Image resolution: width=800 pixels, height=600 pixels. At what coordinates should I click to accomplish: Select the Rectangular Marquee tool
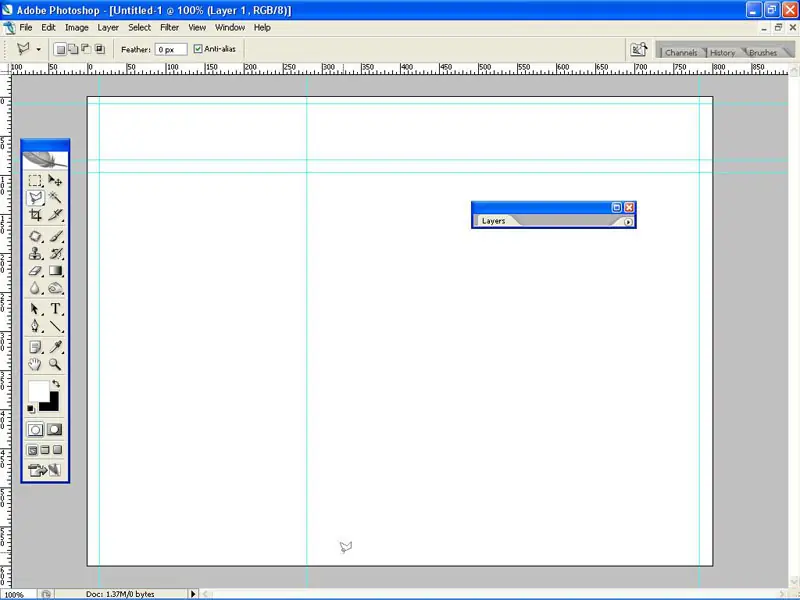(35, 180)
